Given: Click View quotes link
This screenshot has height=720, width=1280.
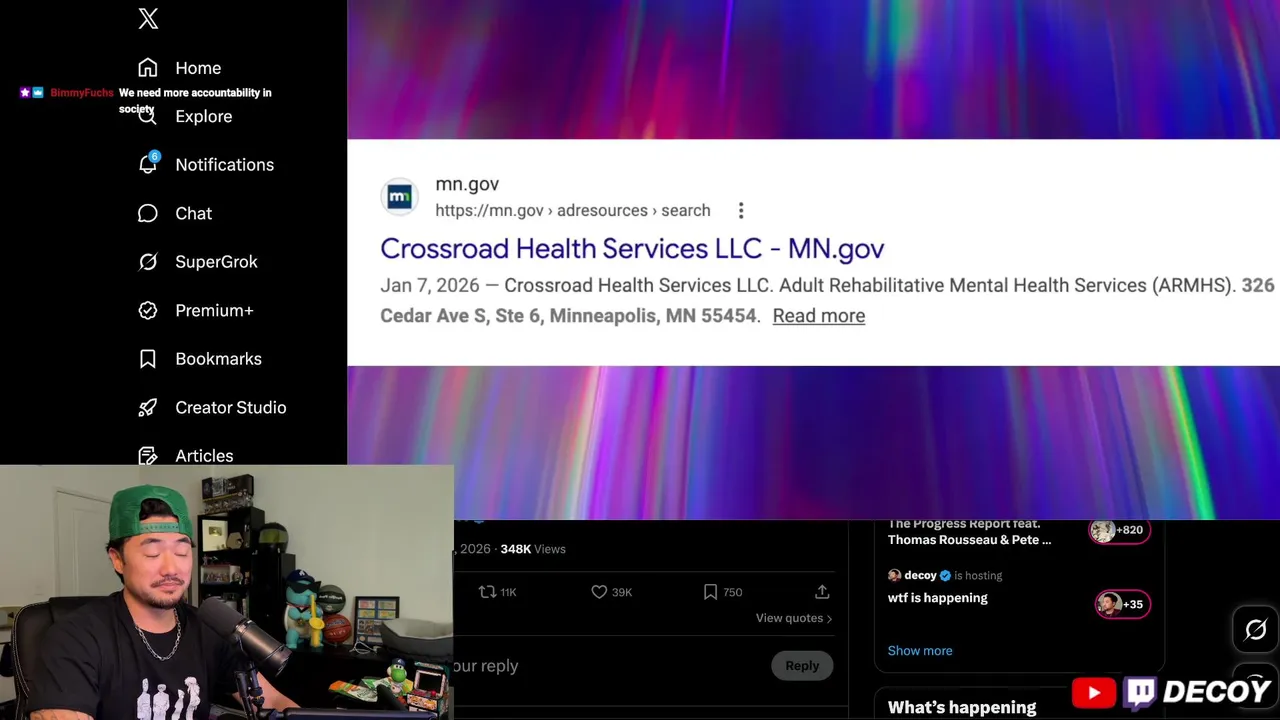Looking at the screenshot, I should (x=794, y=618).
